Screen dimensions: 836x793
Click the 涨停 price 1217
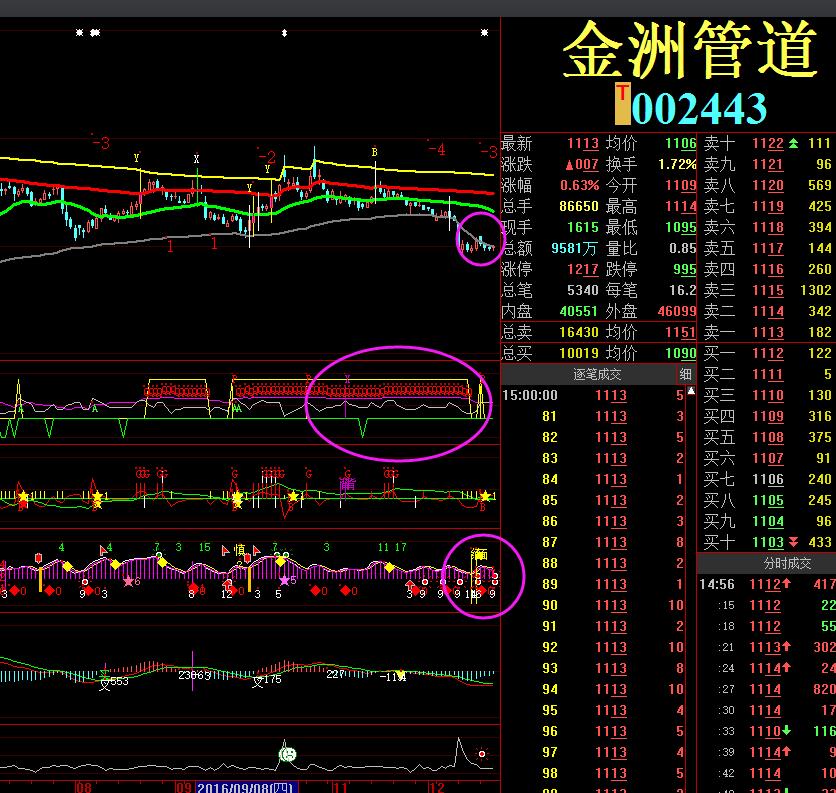583,269
